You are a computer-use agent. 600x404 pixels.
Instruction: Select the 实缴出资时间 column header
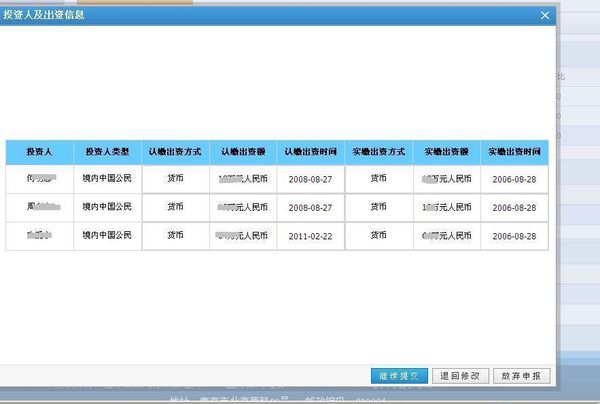pyautogui.click(x=514, y=152)
